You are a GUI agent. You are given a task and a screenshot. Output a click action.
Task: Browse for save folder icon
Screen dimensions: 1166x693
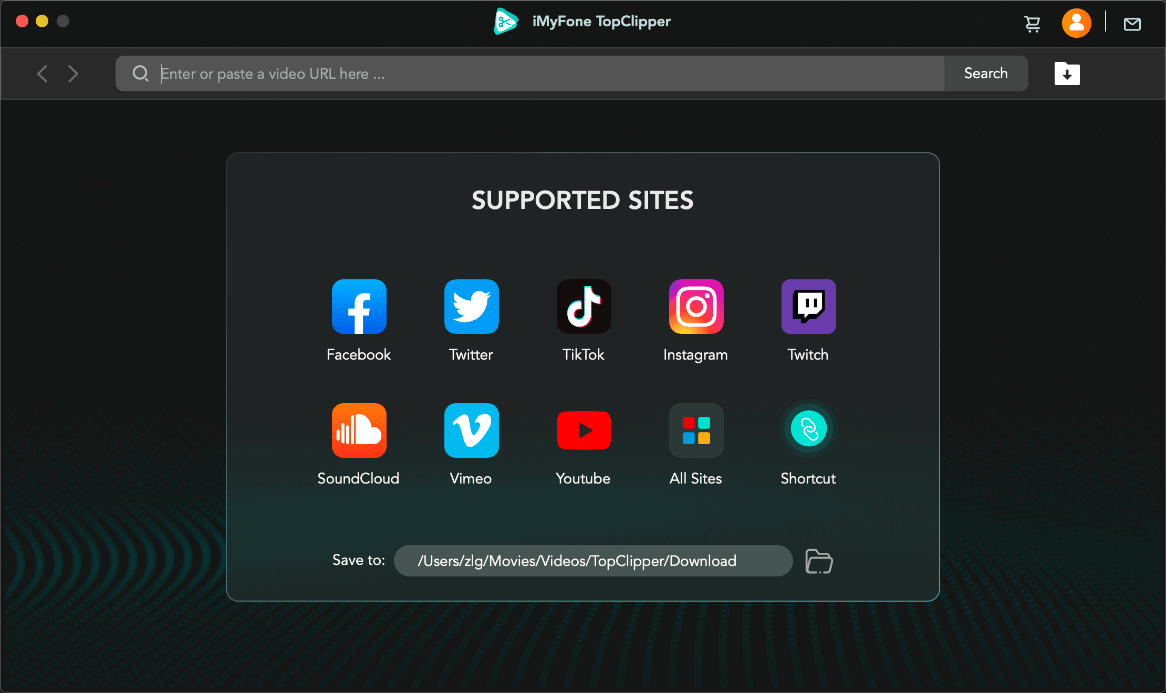click(819, 561)
